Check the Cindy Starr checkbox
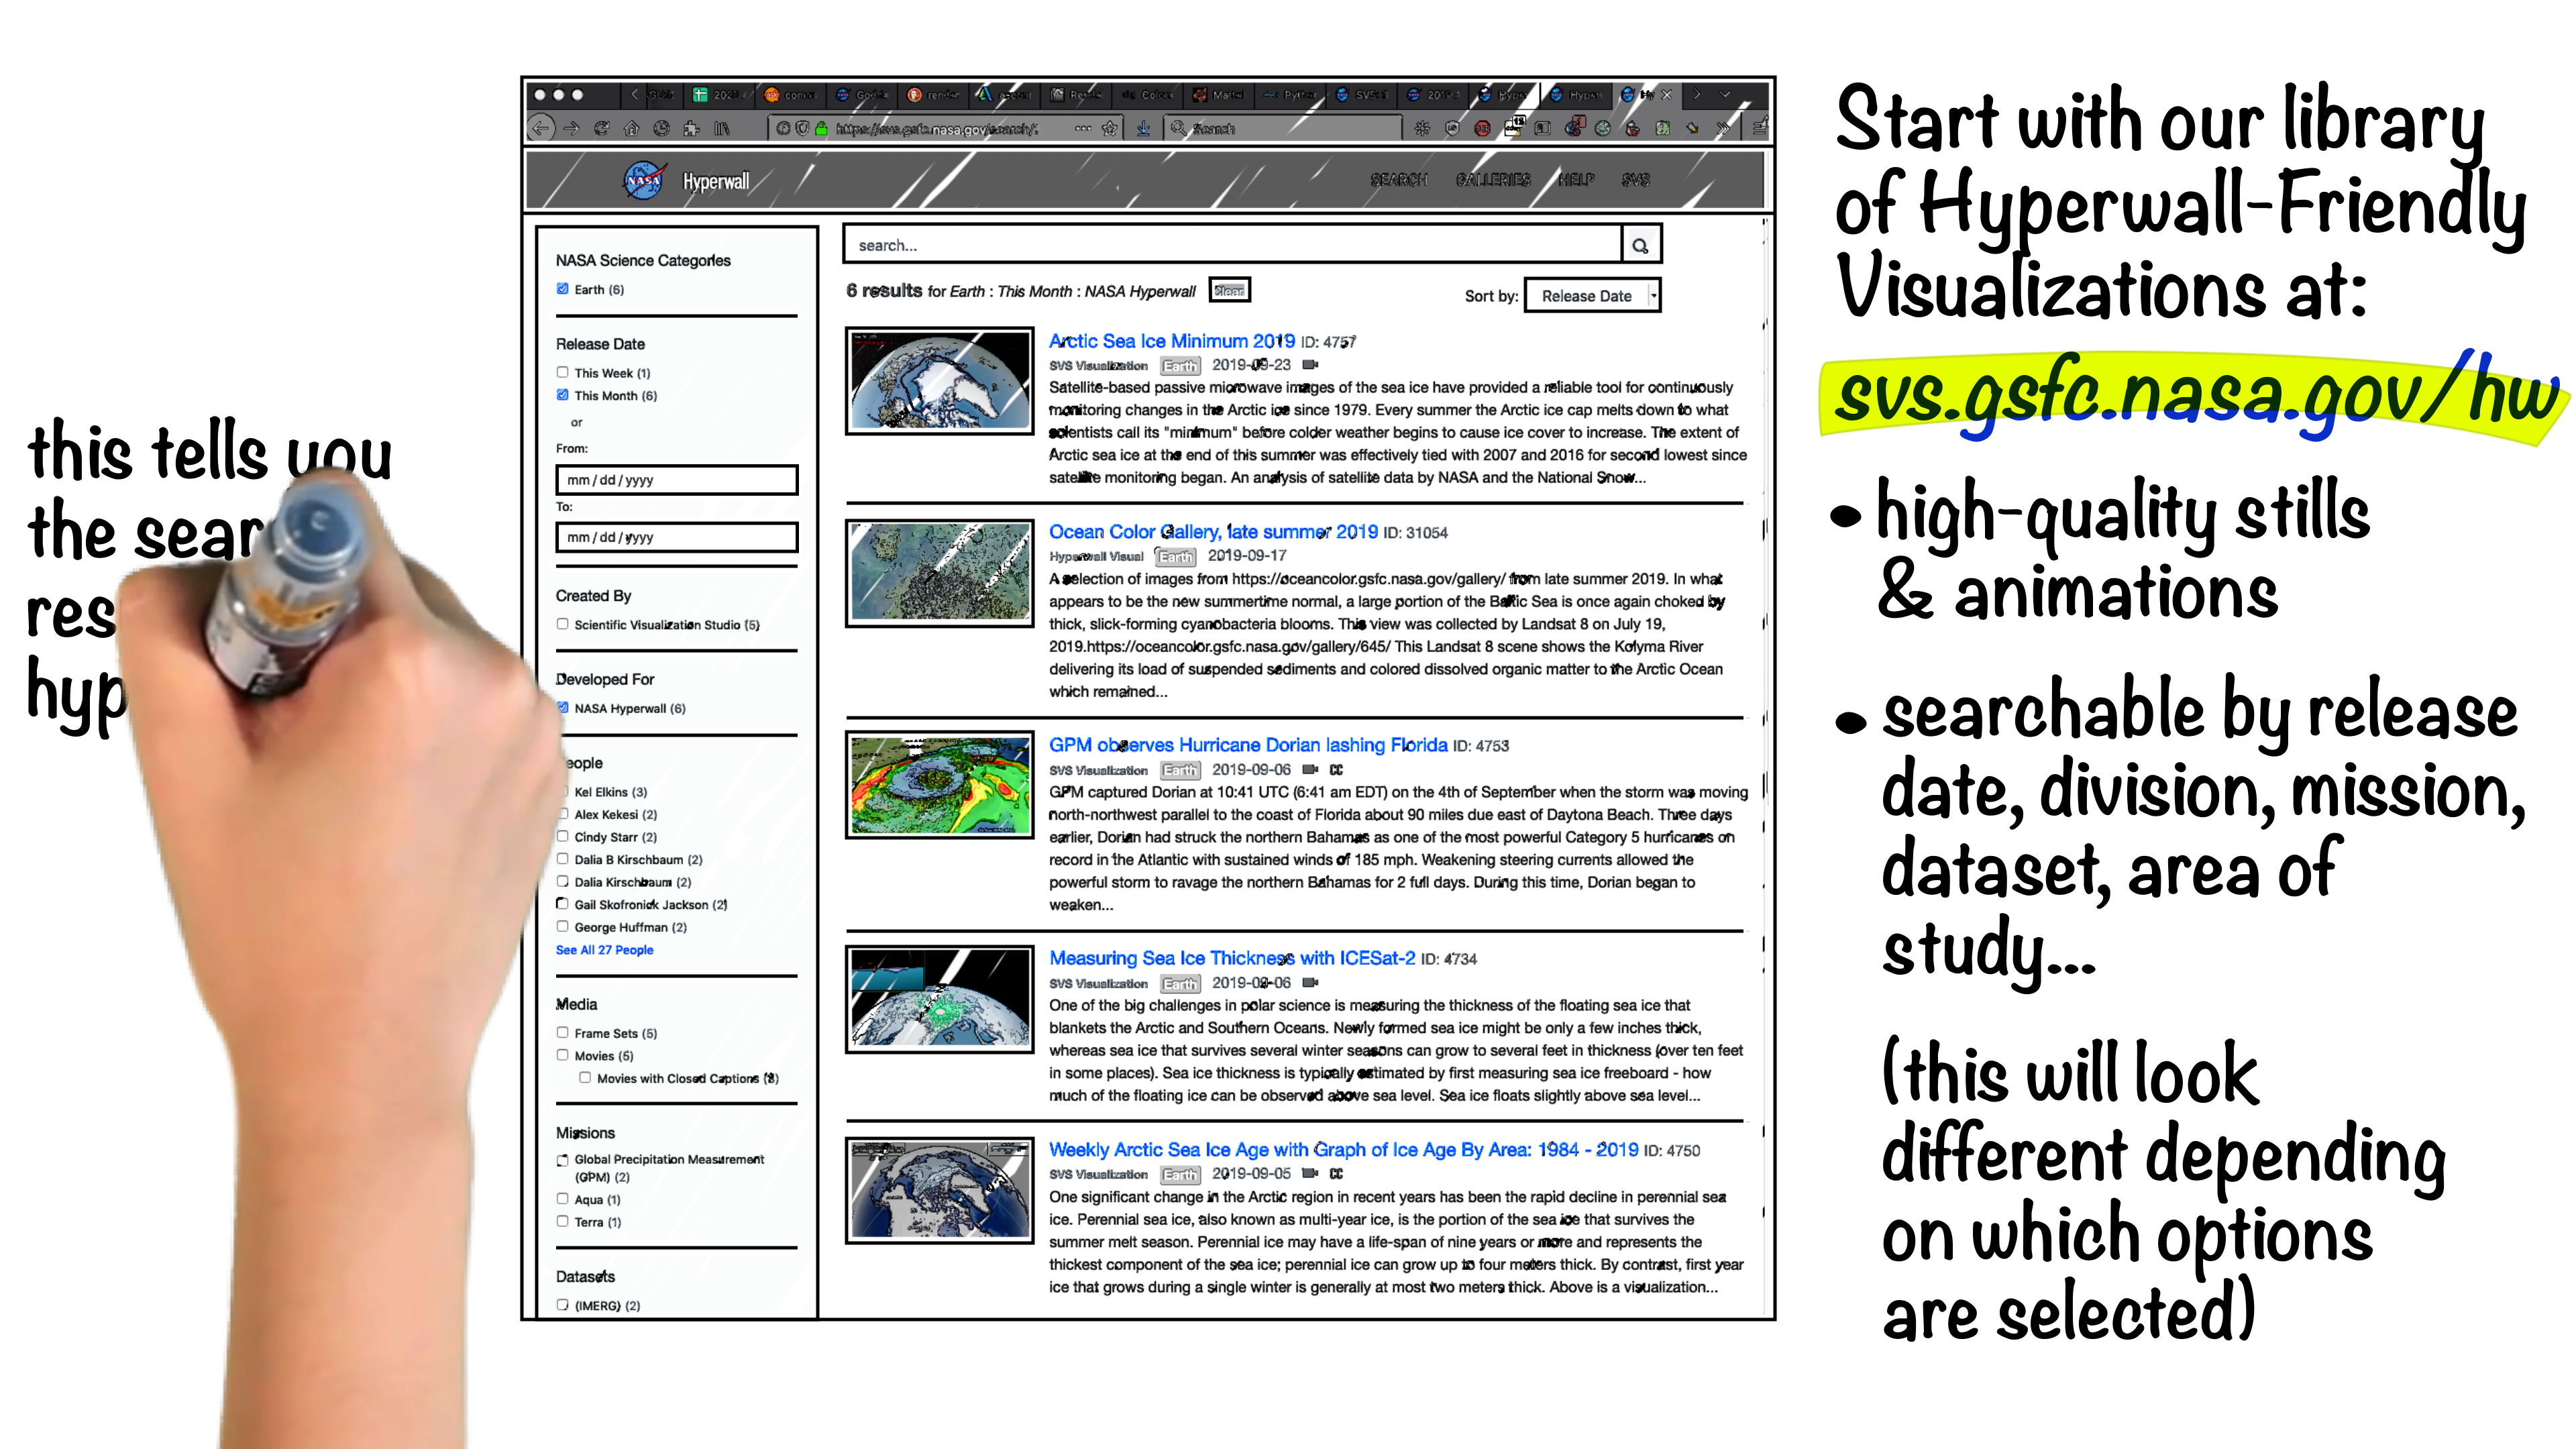This screenshot has width=2576, height=1449. (563, 836)
